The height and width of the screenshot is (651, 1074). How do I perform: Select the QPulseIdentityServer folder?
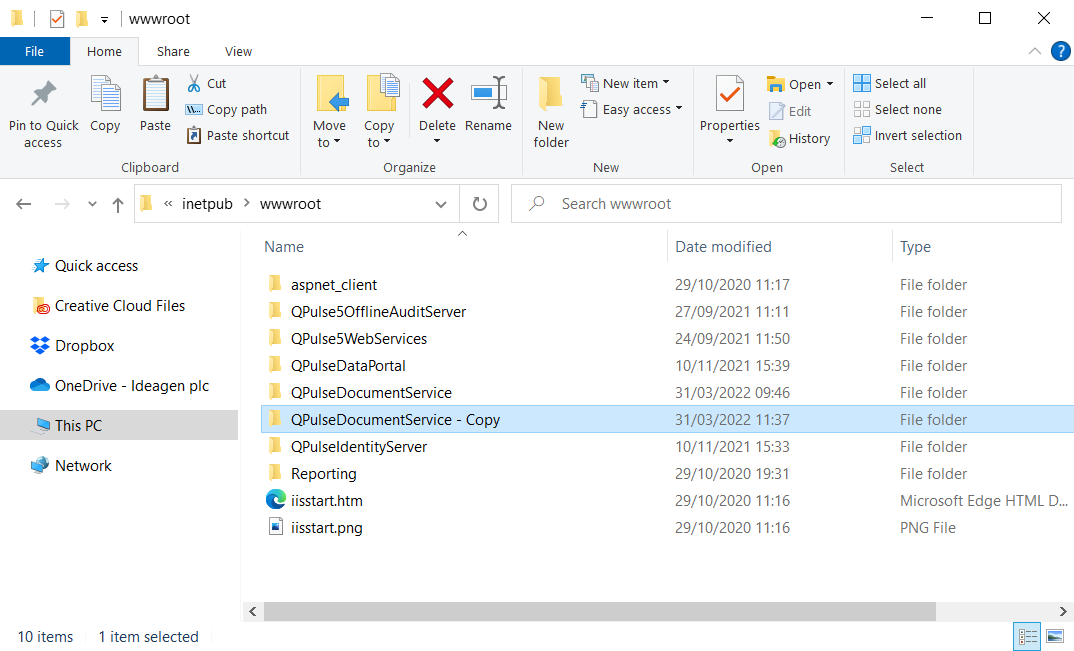coord(359,447)
